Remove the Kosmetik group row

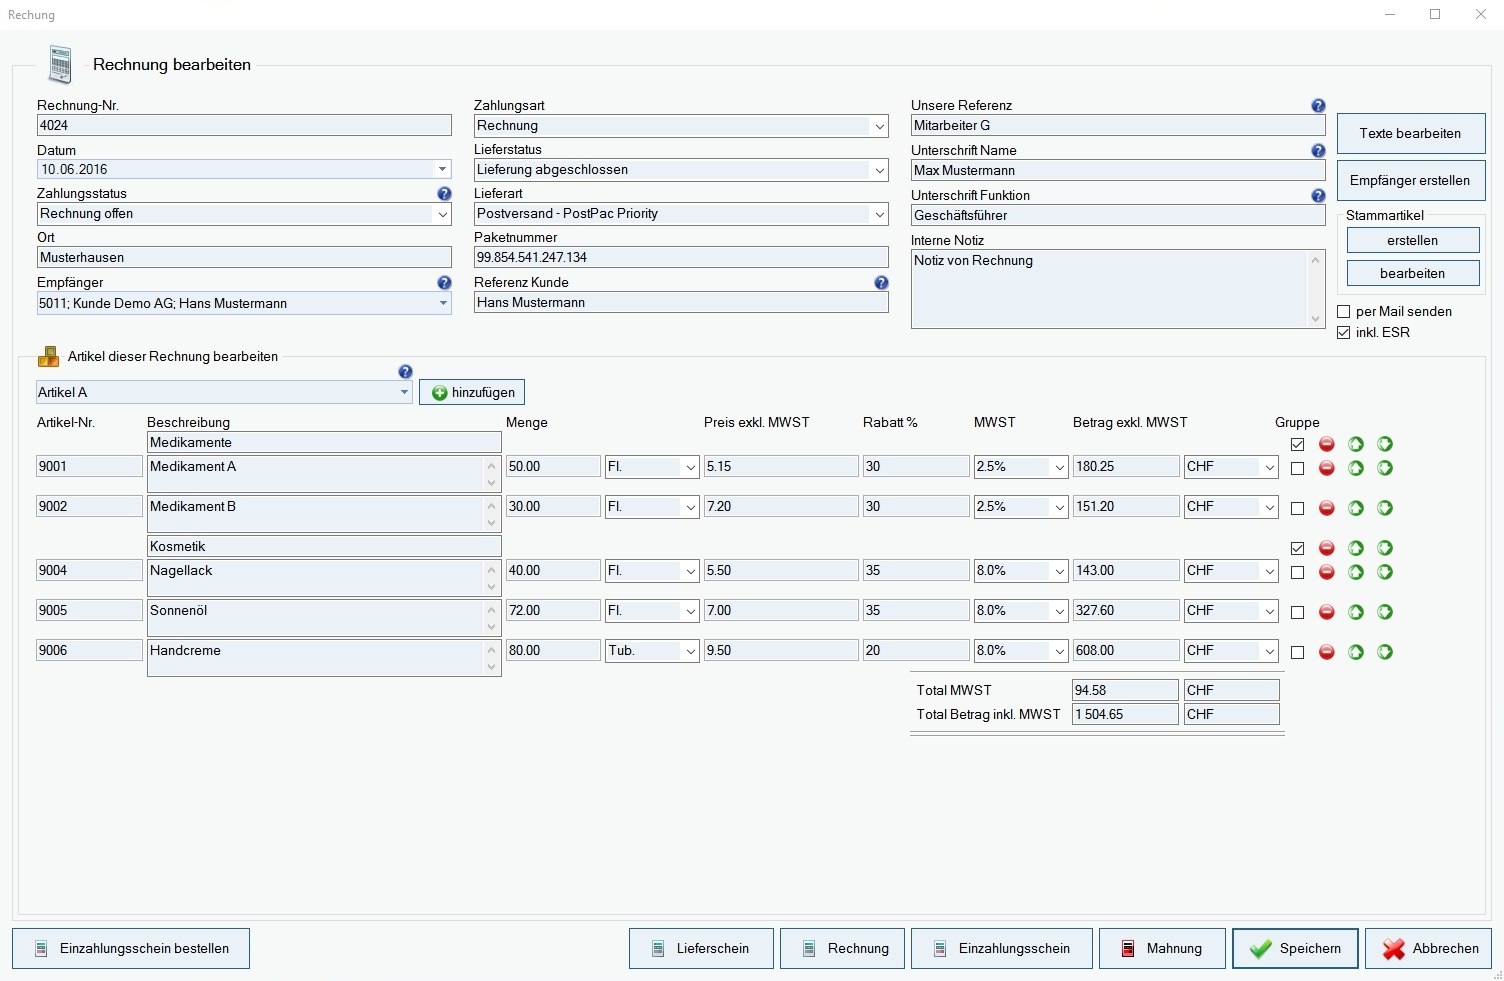coord(1327,548)
